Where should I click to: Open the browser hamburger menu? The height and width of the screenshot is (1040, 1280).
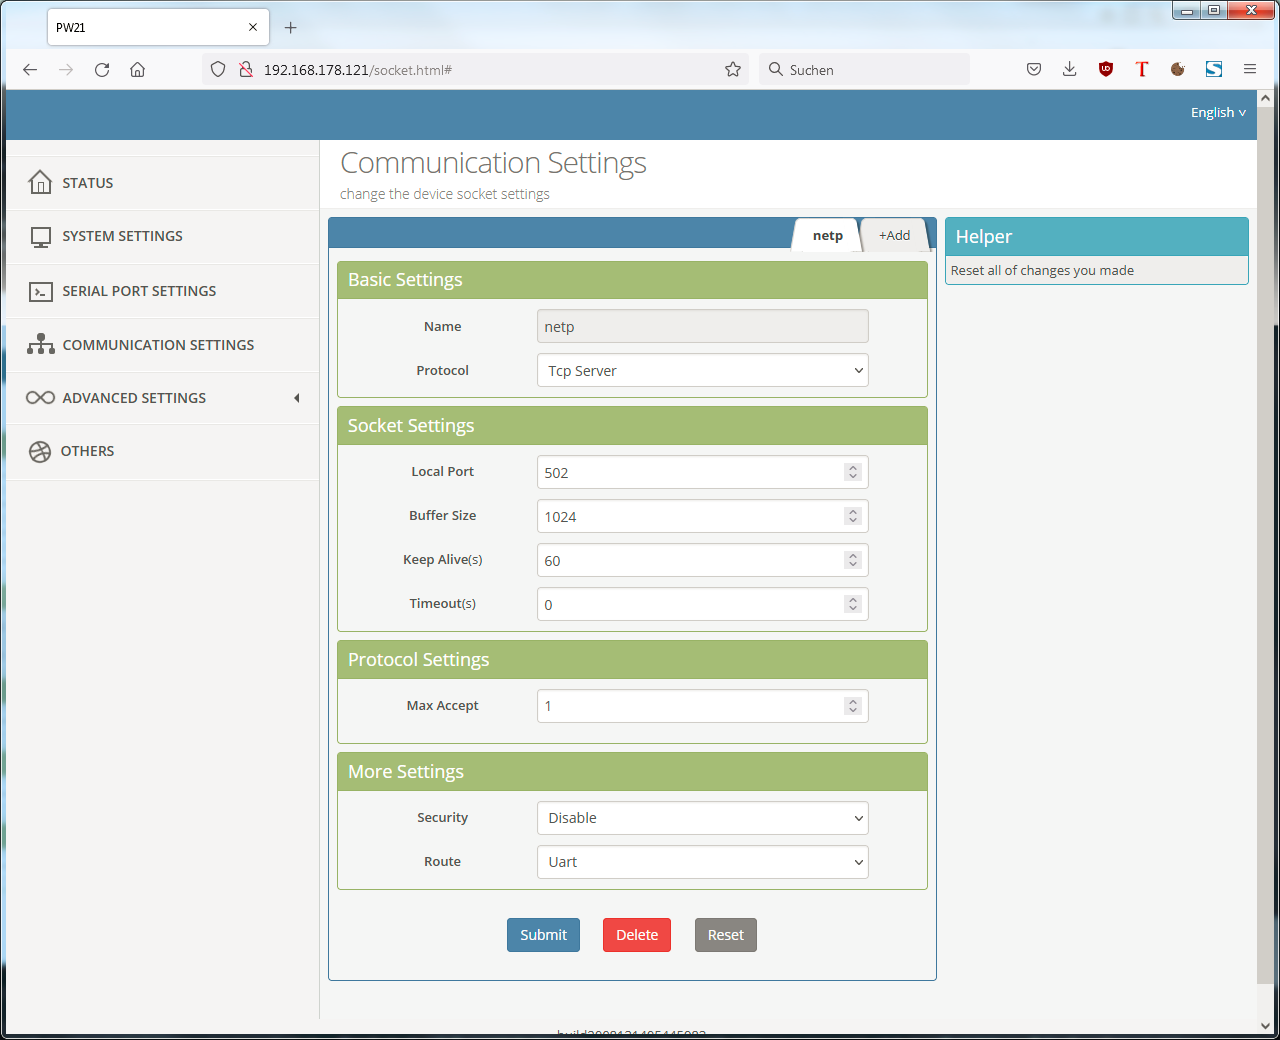pos(1250,69)
